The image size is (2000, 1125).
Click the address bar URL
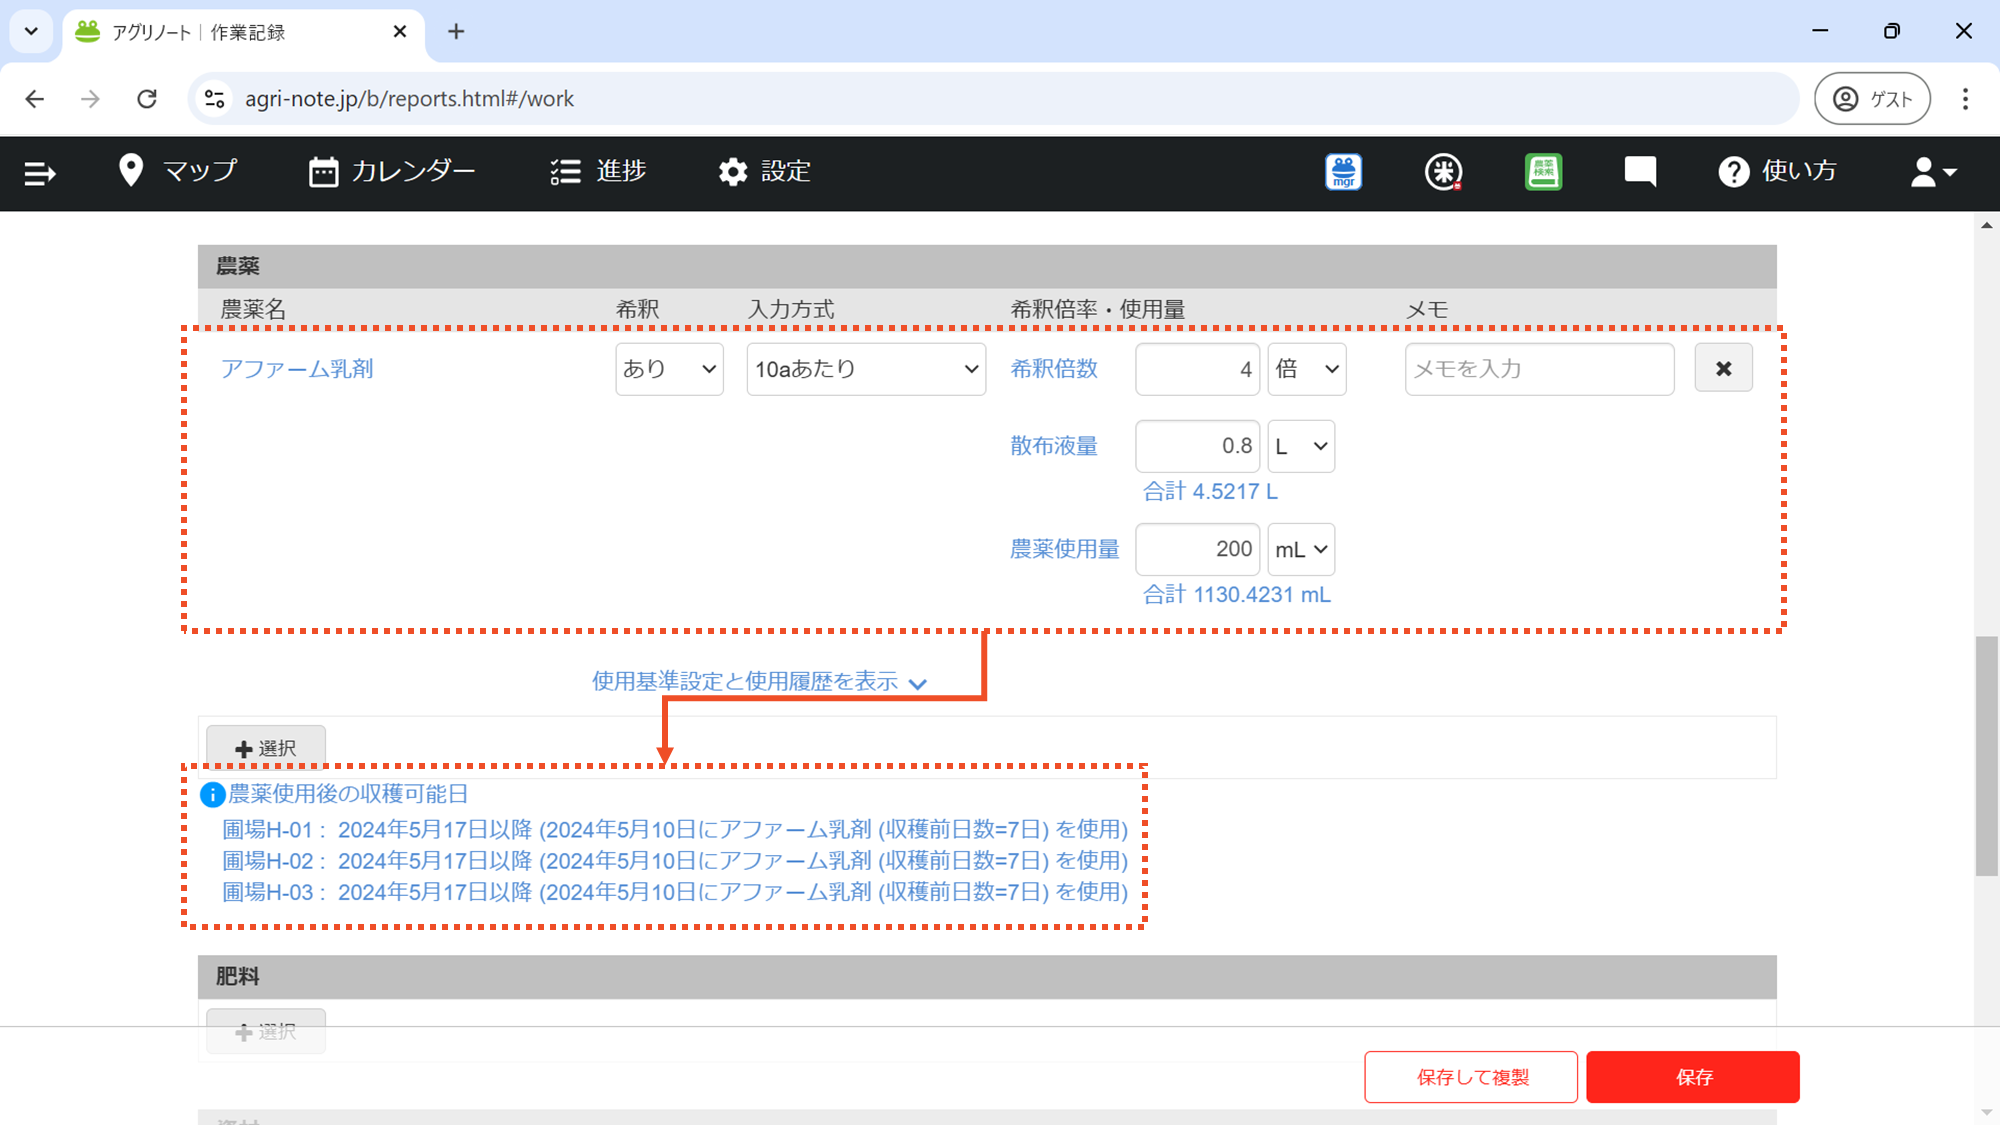pos(409,99)
